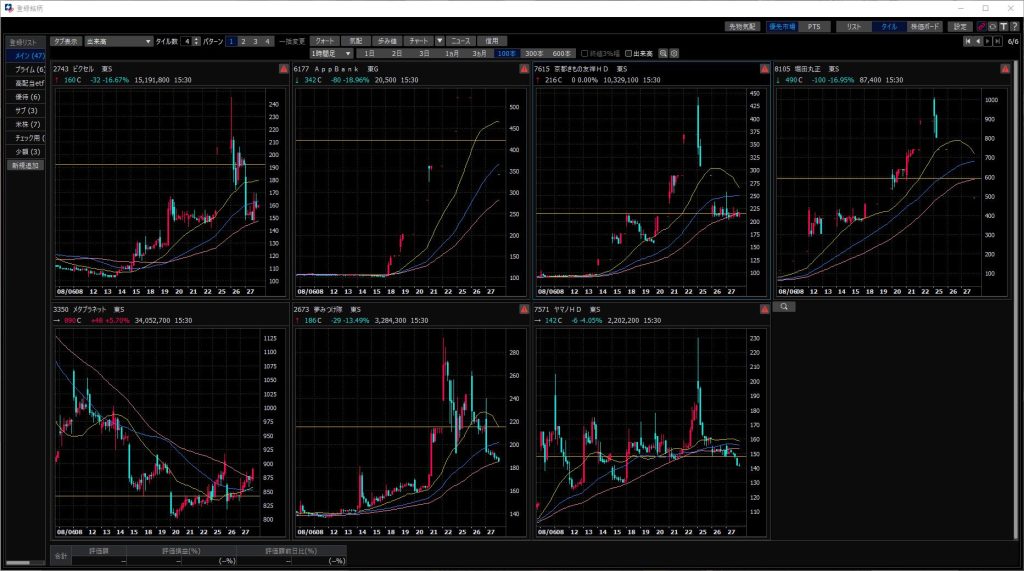Enable the 出来高 volume checkbox
The width and height of the screenshot is (1024, 571).
(630, 53)
